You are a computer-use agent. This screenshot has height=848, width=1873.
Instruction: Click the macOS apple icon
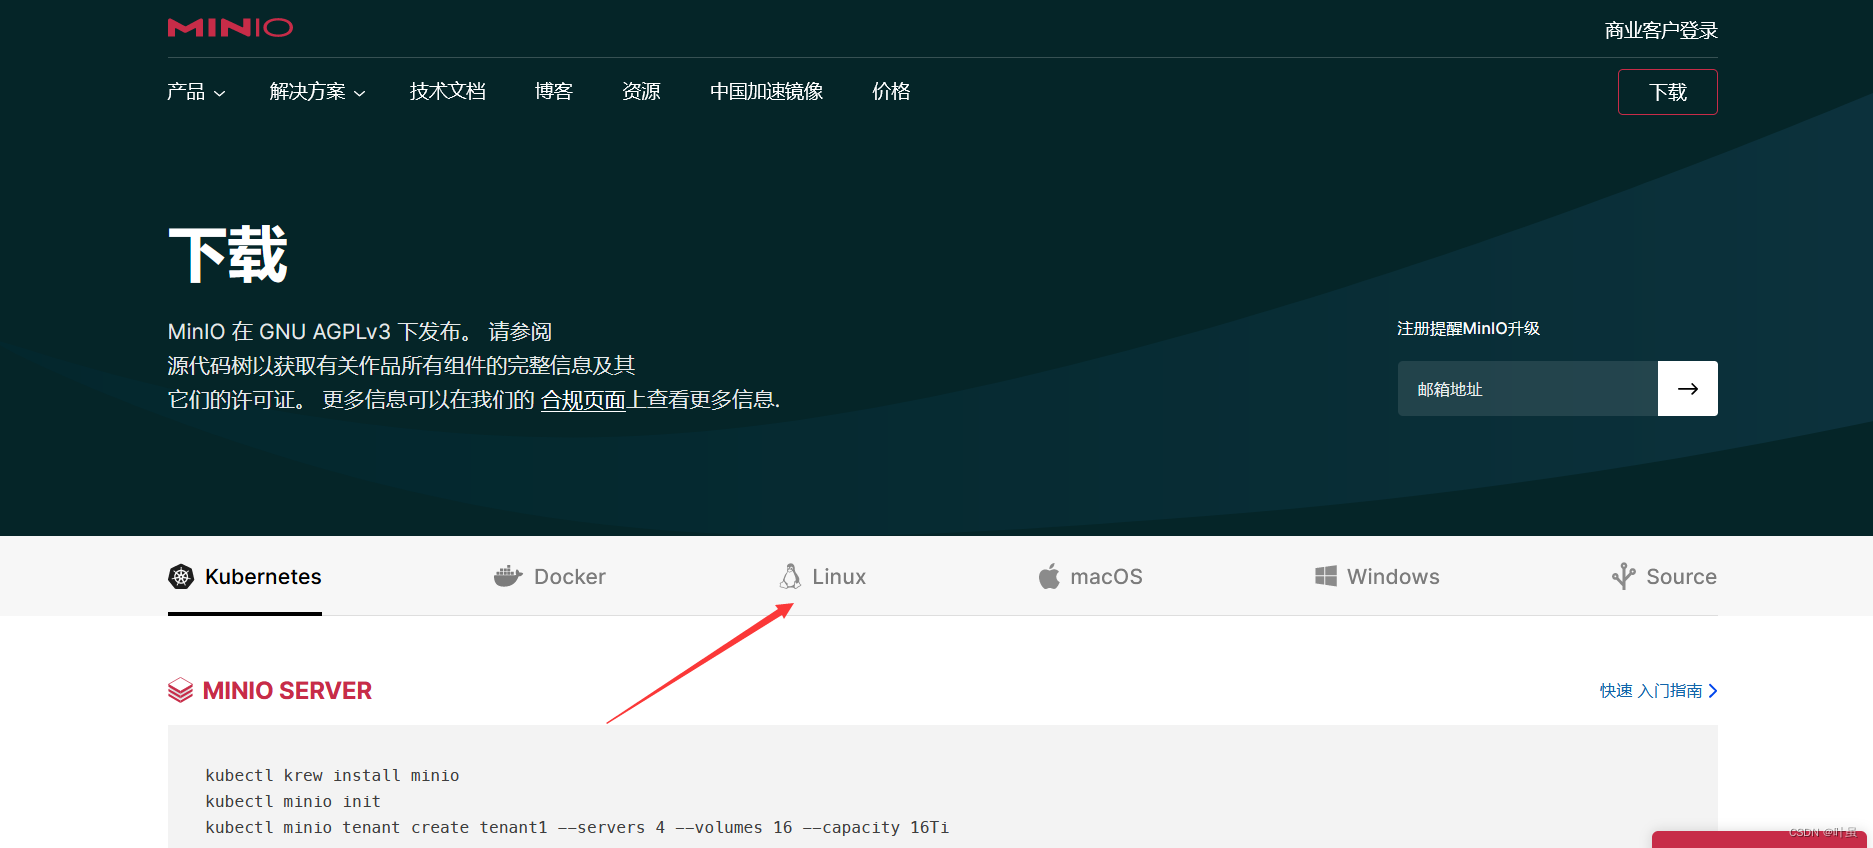click(1049, 576)
